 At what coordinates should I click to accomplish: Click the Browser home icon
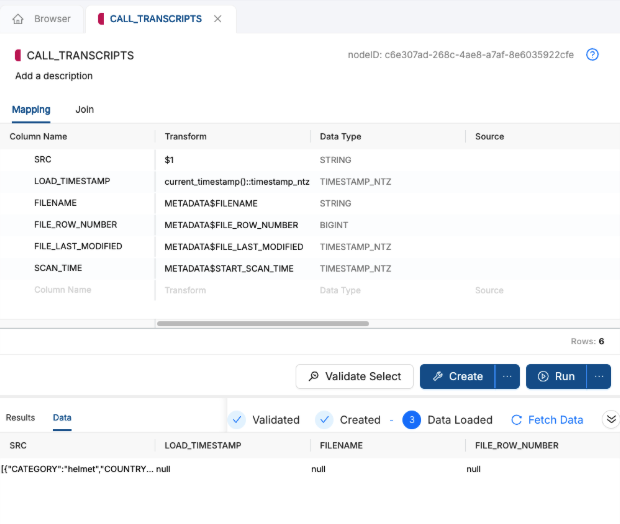[18, 19]
